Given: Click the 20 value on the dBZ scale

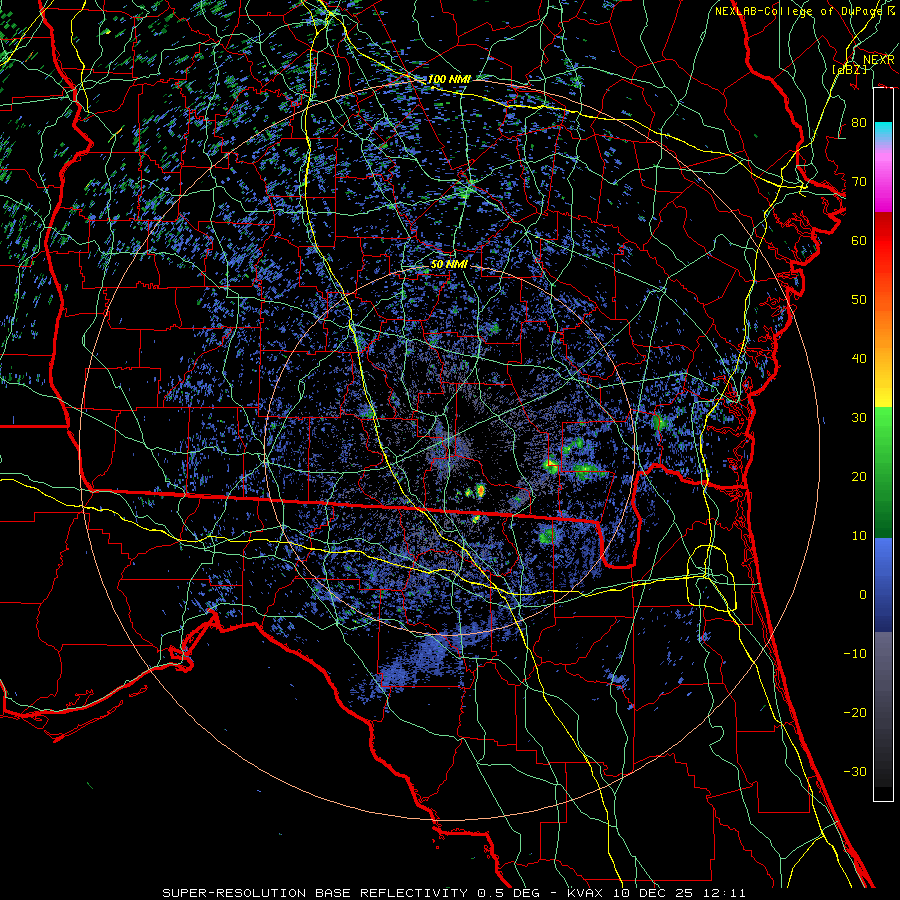Looking at the screenshot, I should [x=859, y=476].
